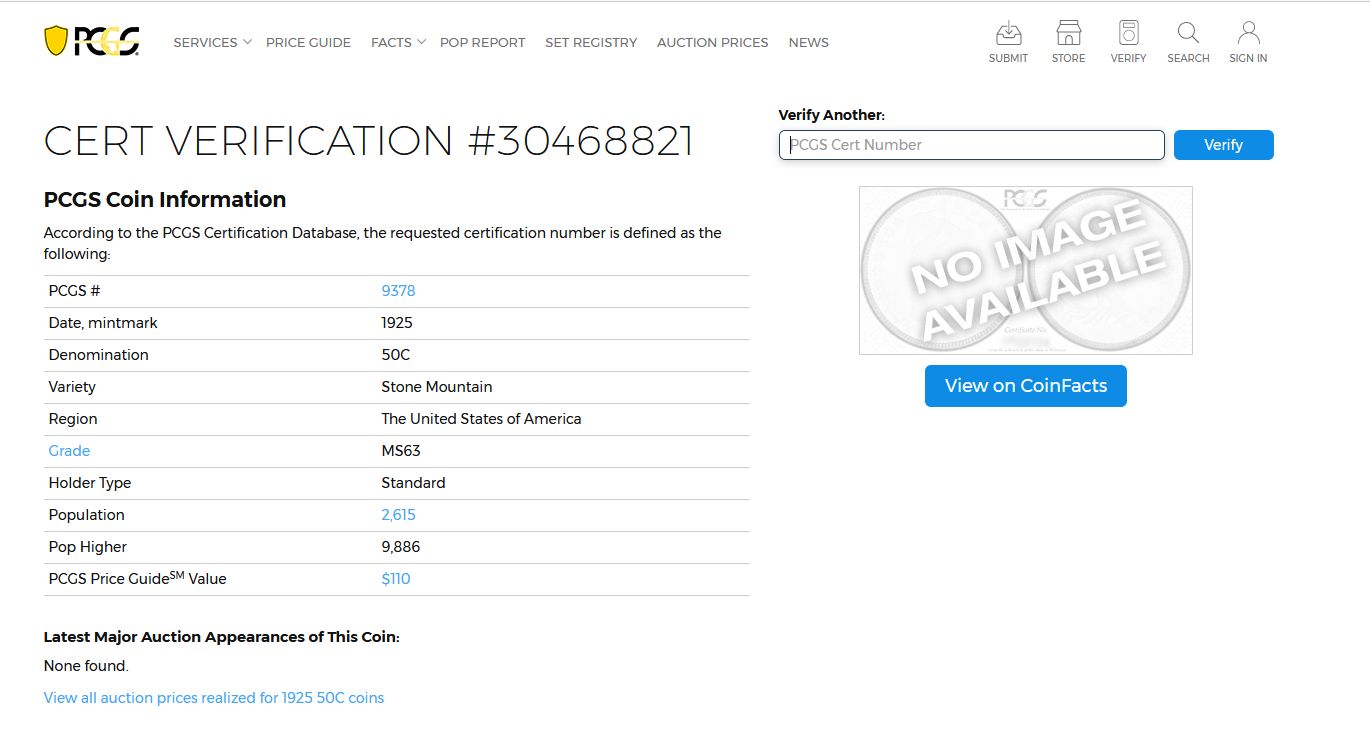
Task: Expand the Services dropdown menu
Action: [212, 42]
